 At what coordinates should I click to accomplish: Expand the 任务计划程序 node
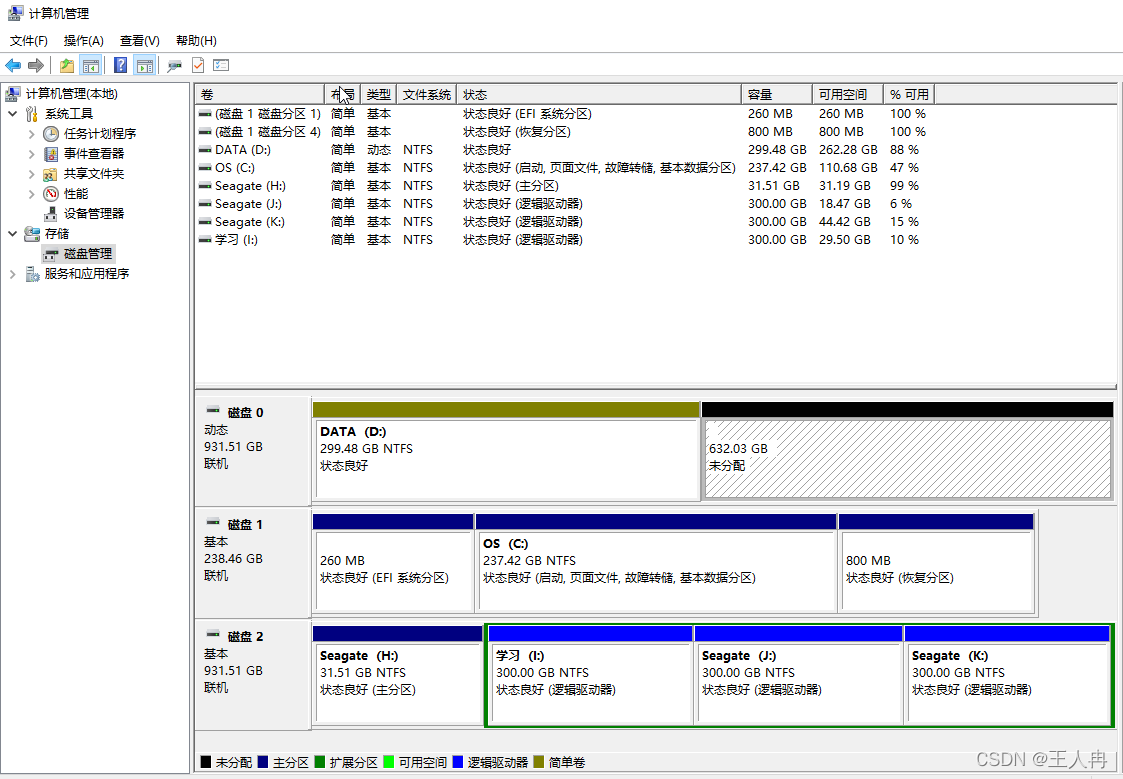click(31, 134)
